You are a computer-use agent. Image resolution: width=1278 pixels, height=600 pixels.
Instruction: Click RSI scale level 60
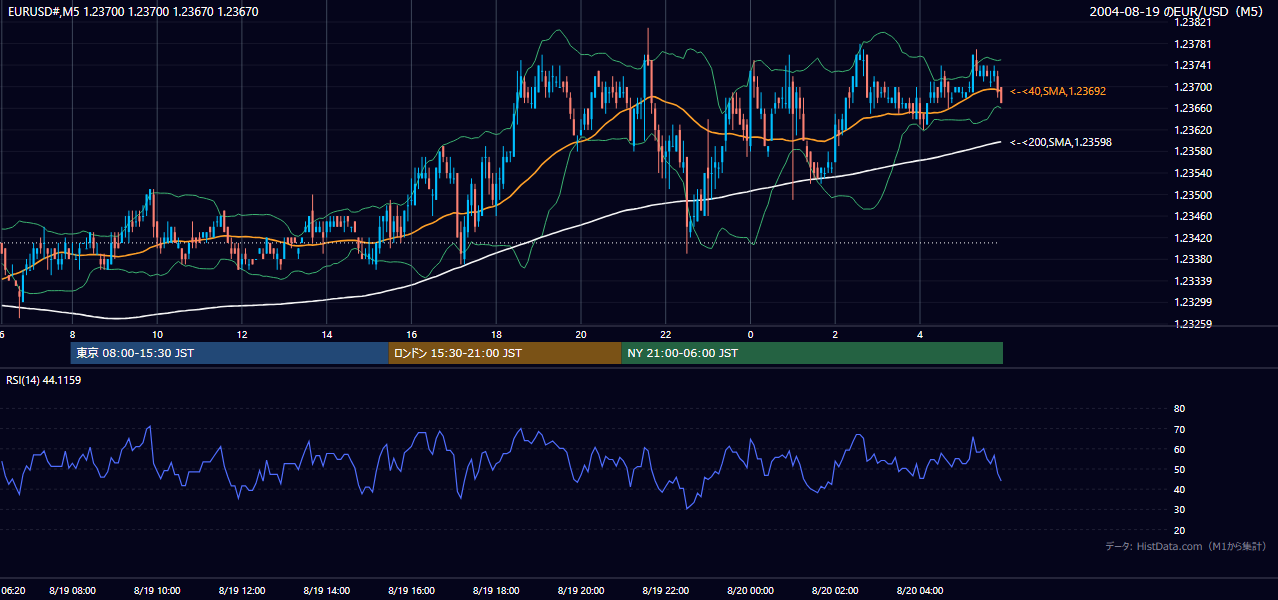(1179, 449)
